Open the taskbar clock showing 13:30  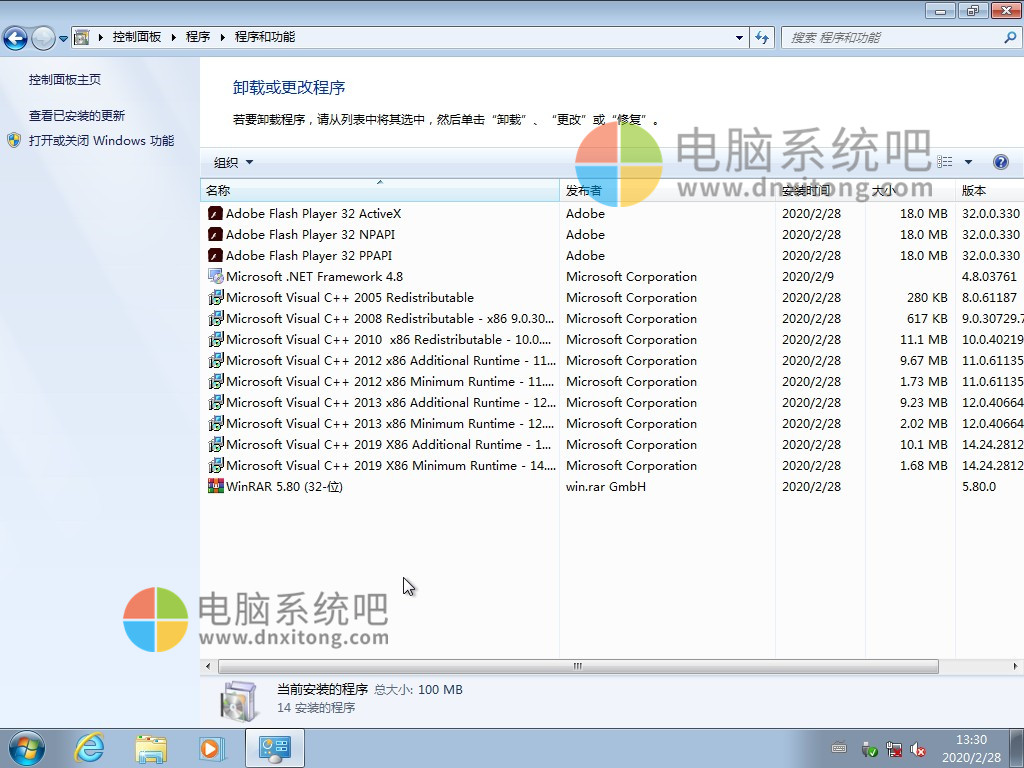coord(971,749)
